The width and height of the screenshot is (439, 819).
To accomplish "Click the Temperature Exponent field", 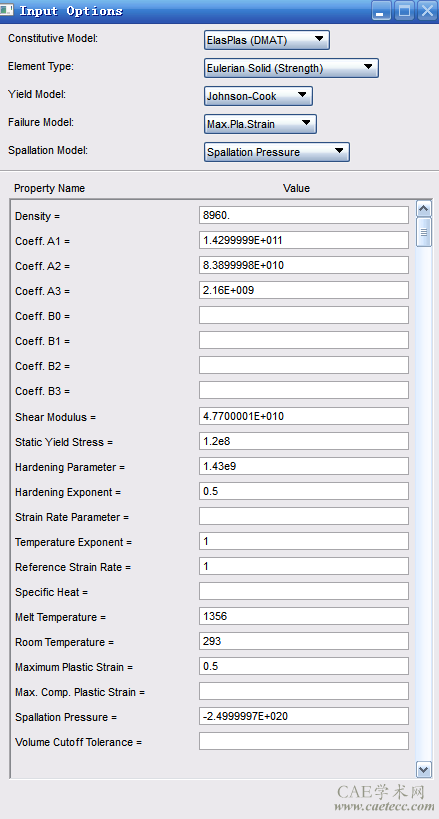I will point(304,542).
